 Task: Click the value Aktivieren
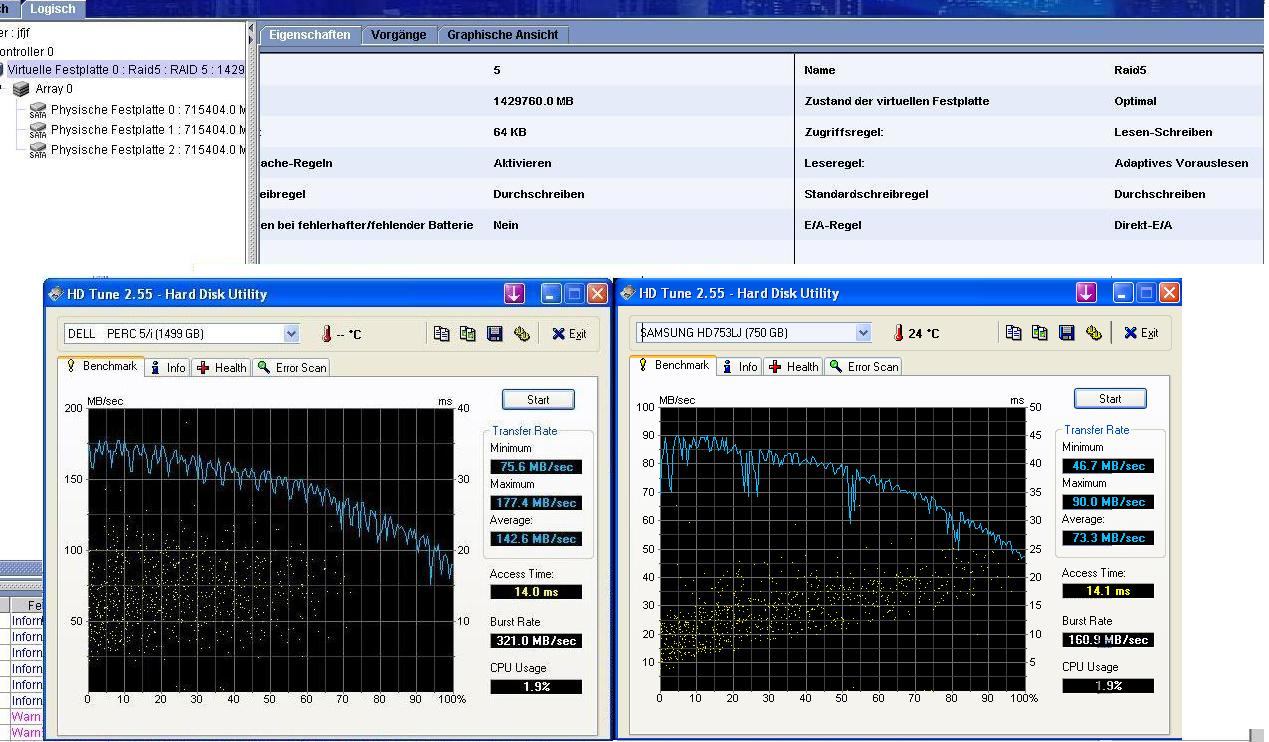[522, 163]
